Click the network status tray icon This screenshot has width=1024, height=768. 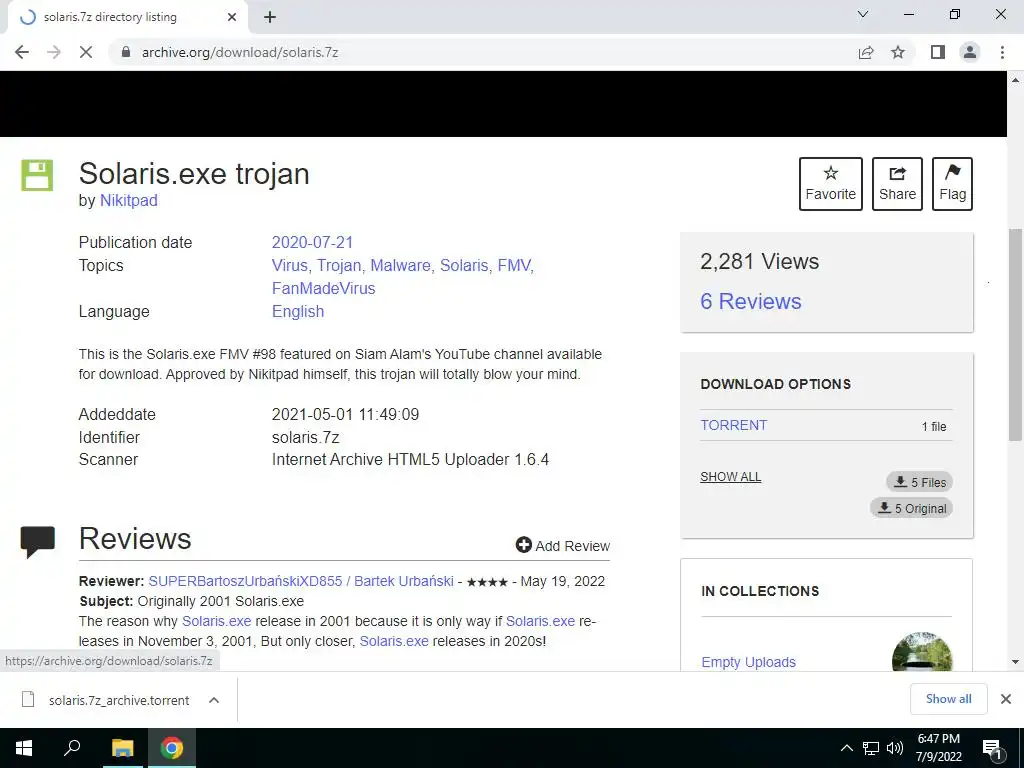coord(871,748)
